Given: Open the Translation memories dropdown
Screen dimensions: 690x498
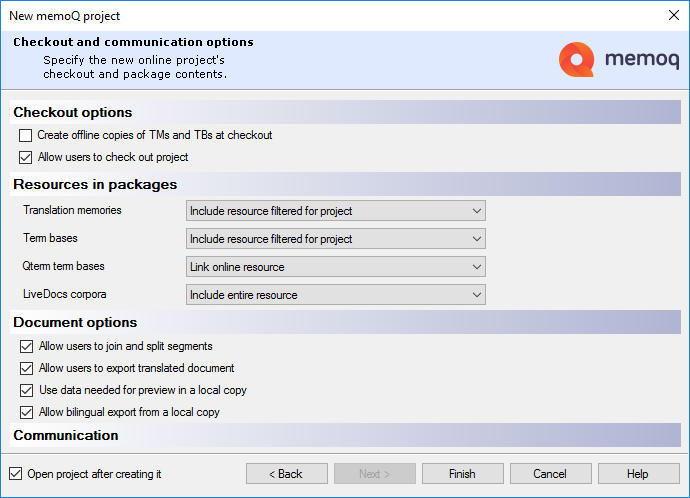Looking at the screenshot, I should 335,211.
